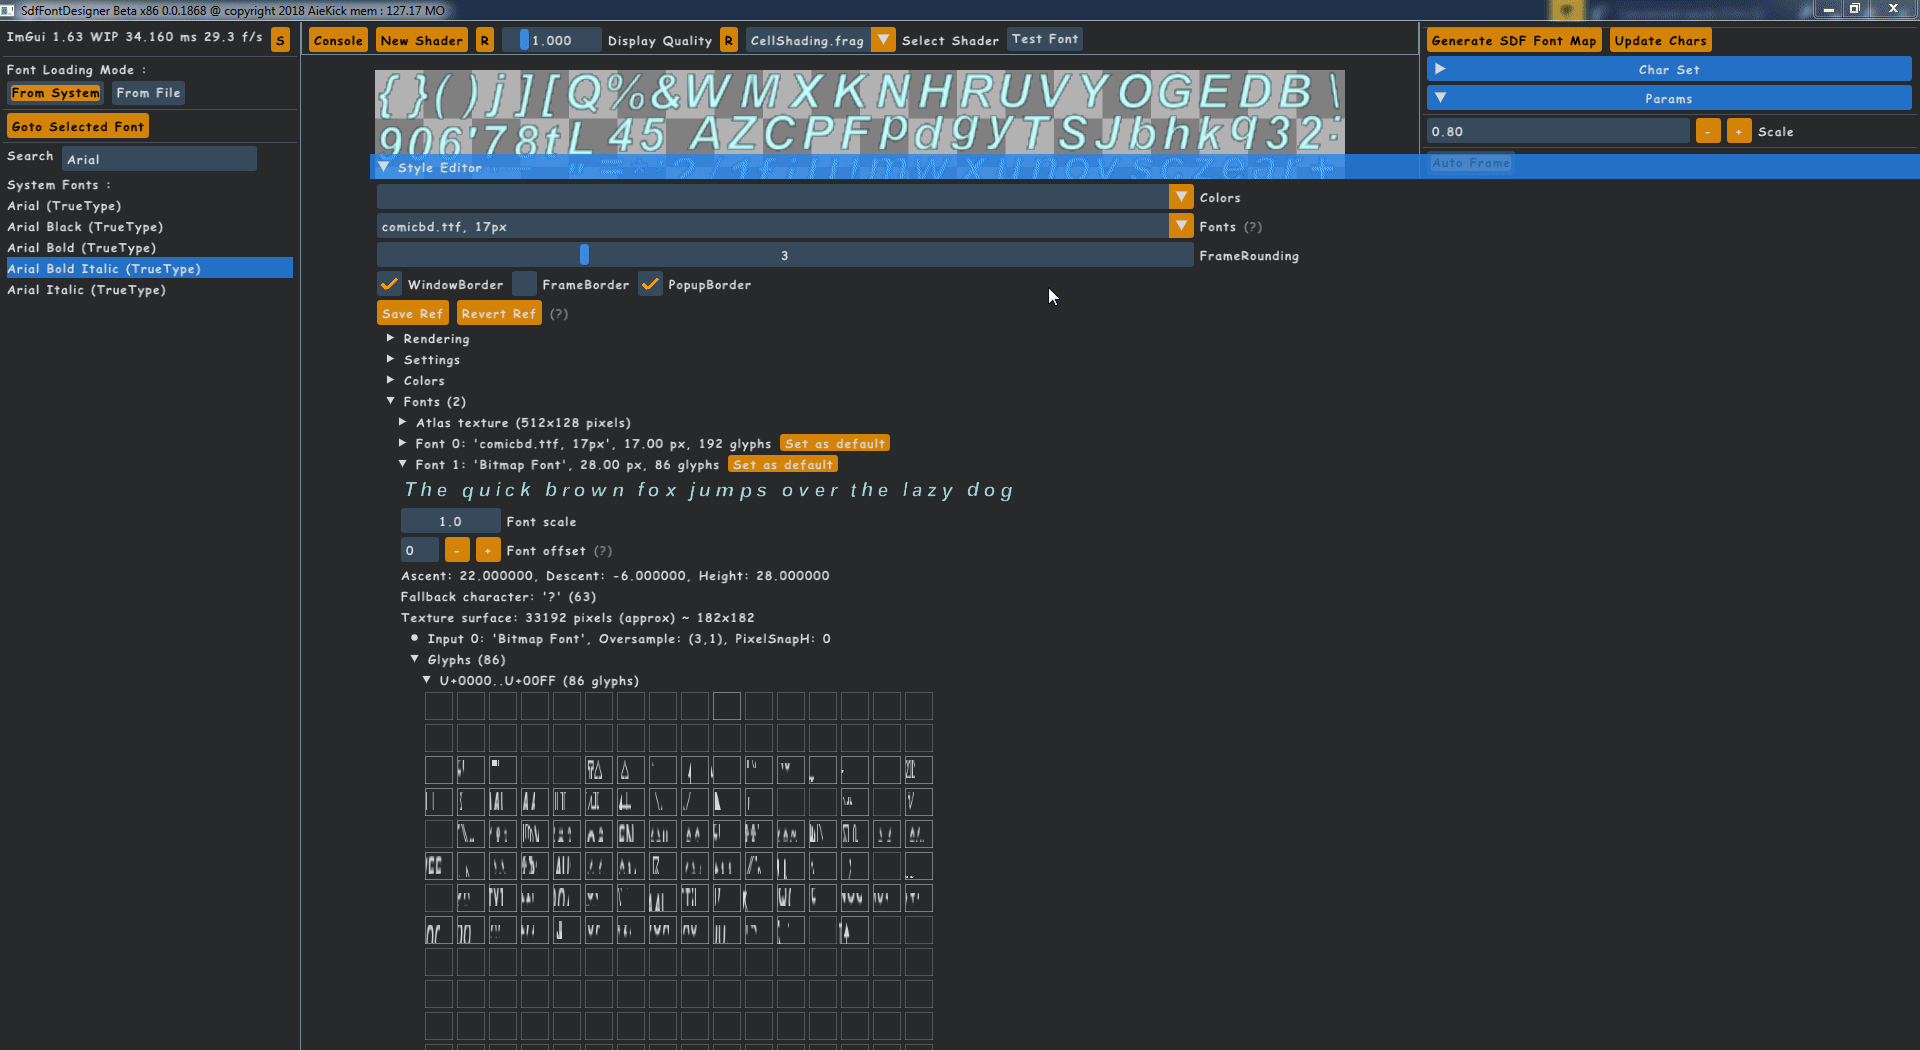
Task: Open the Console
Action: tap(338, 41)
